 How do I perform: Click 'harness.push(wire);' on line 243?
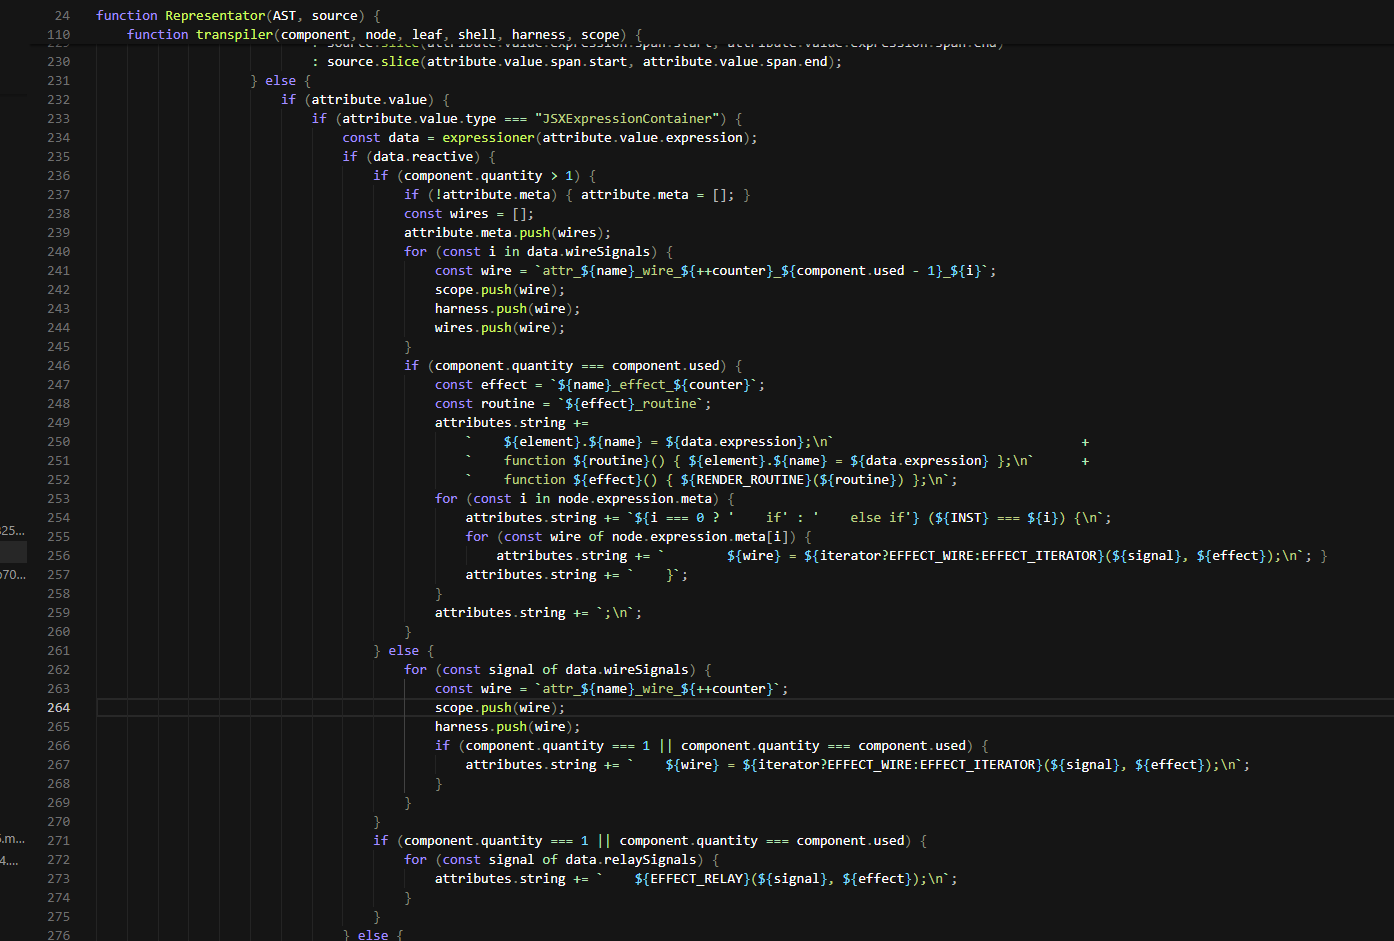tap(508, 308)
